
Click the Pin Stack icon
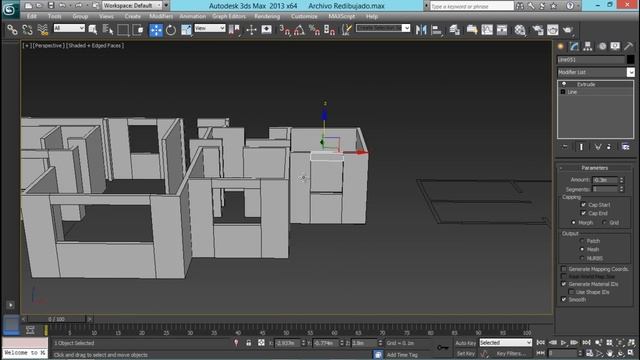point(565,147)
